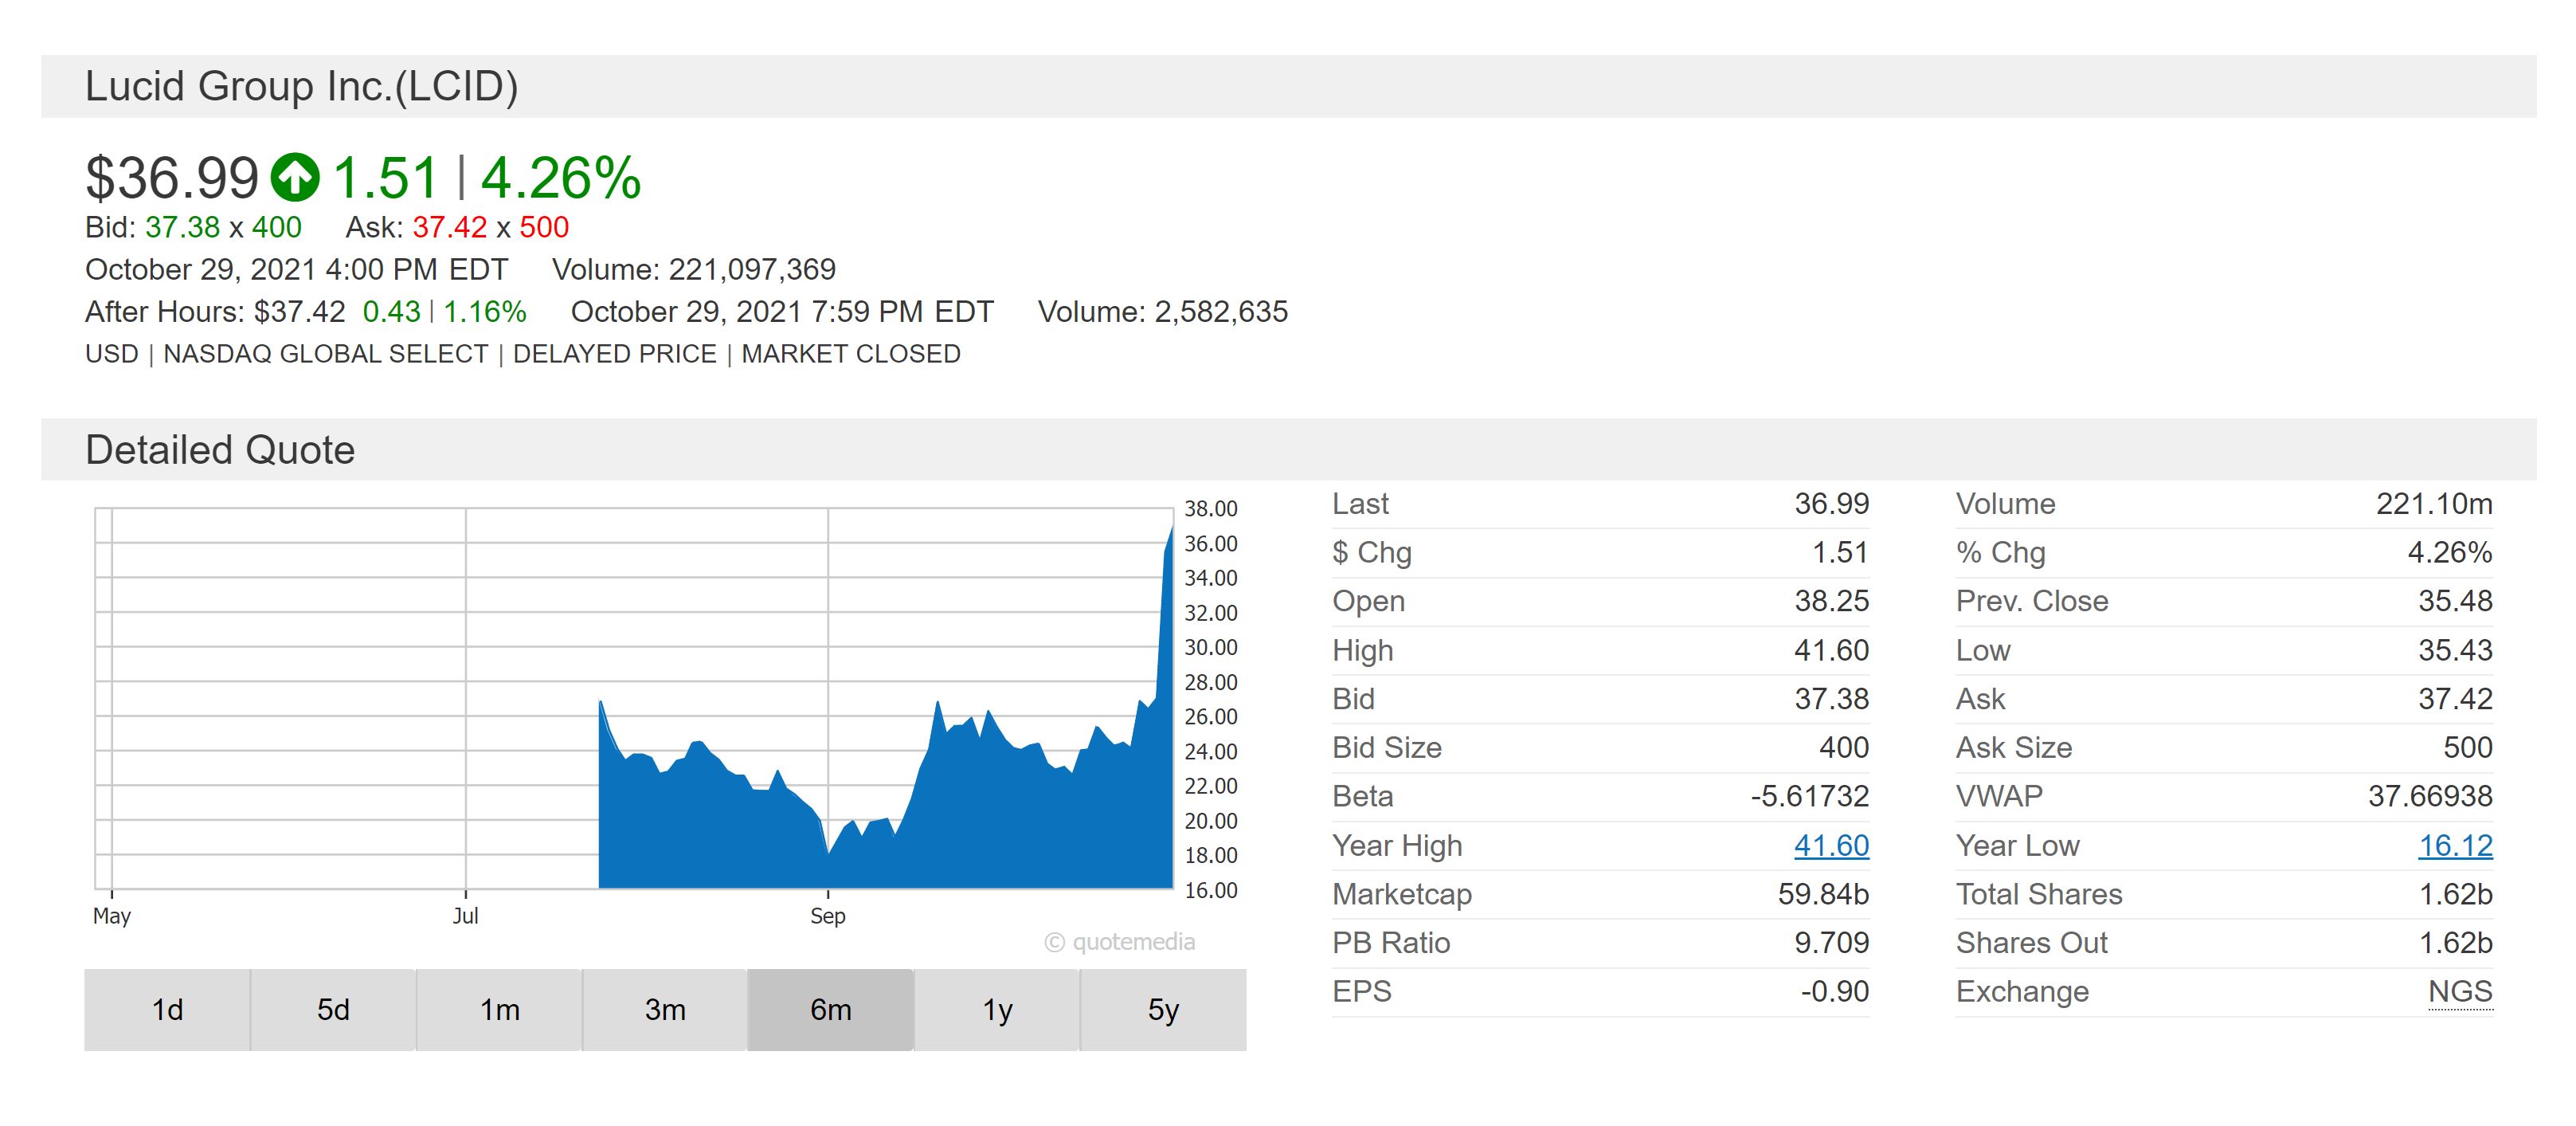The width and height of the screenshot is (2576, 1126).
Task: Click the quotemedia copyright watermark
Action: (1120, 942)
